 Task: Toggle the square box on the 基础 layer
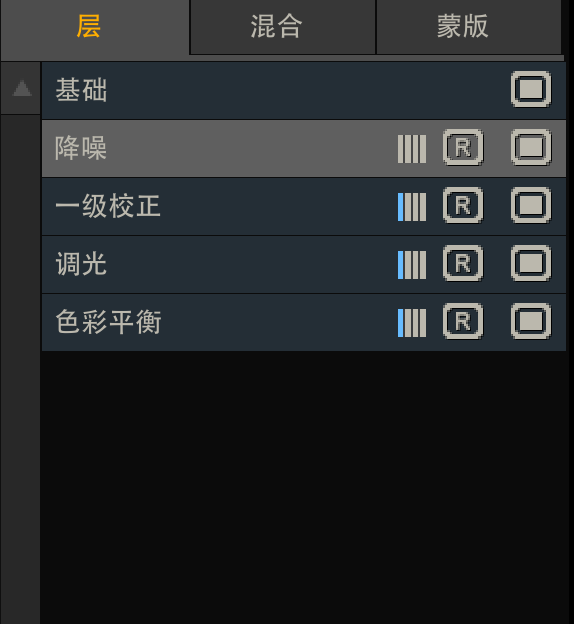pyautogui.click(x=531, y=89)
